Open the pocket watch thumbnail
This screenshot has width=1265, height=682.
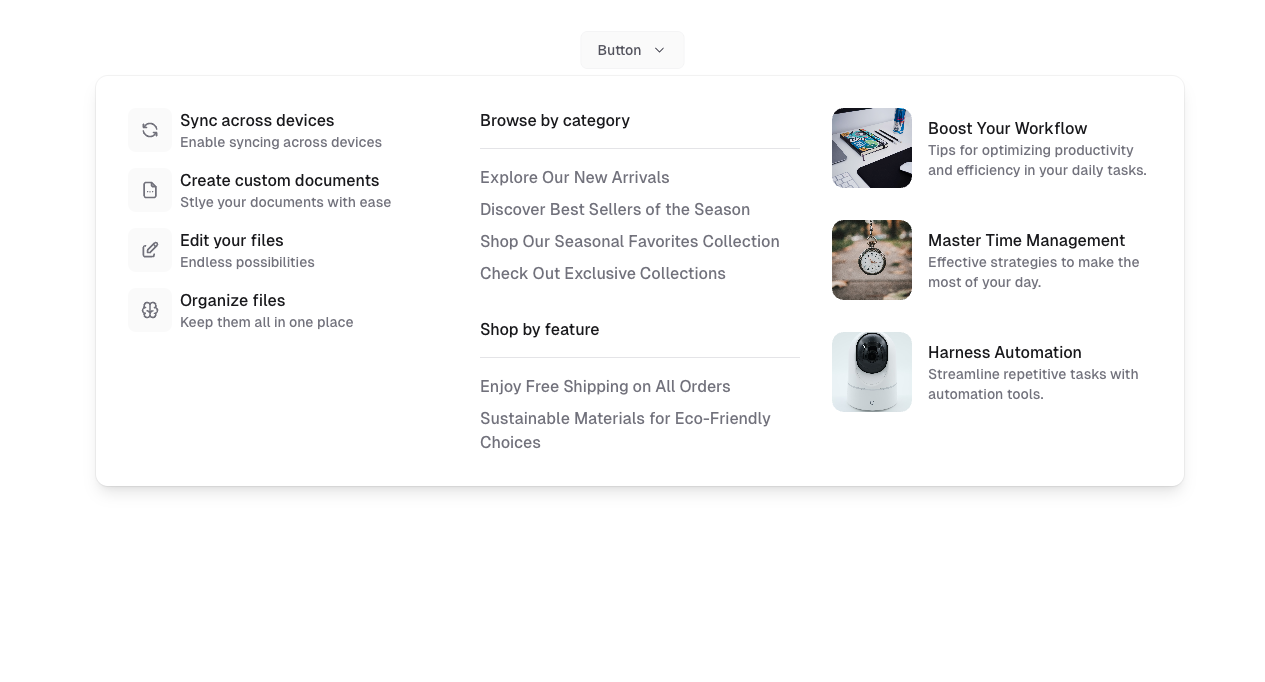pyautogui.click(x=872, y=260)
